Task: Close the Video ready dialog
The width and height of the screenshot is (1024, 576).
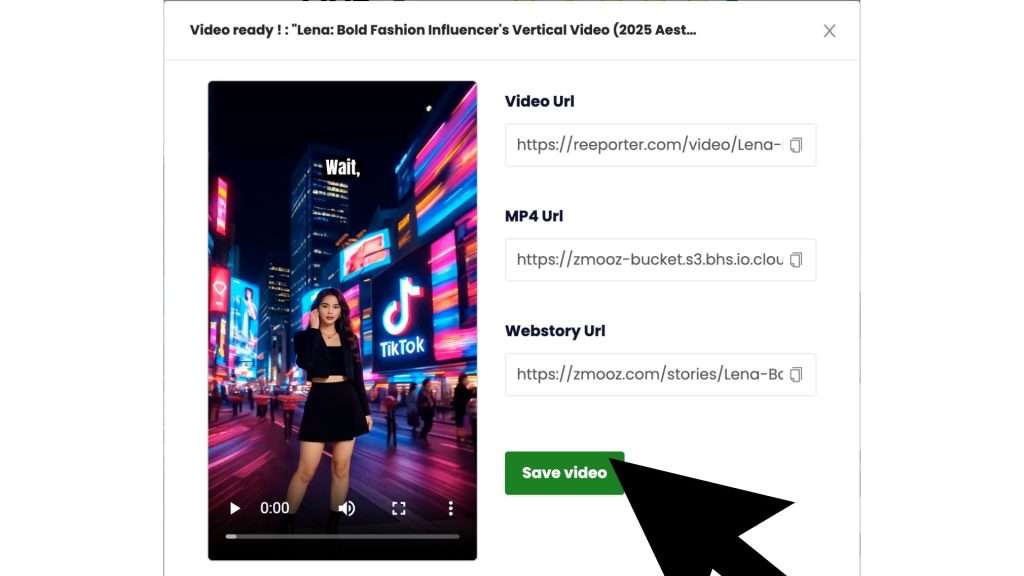Action: coord(829,31)
